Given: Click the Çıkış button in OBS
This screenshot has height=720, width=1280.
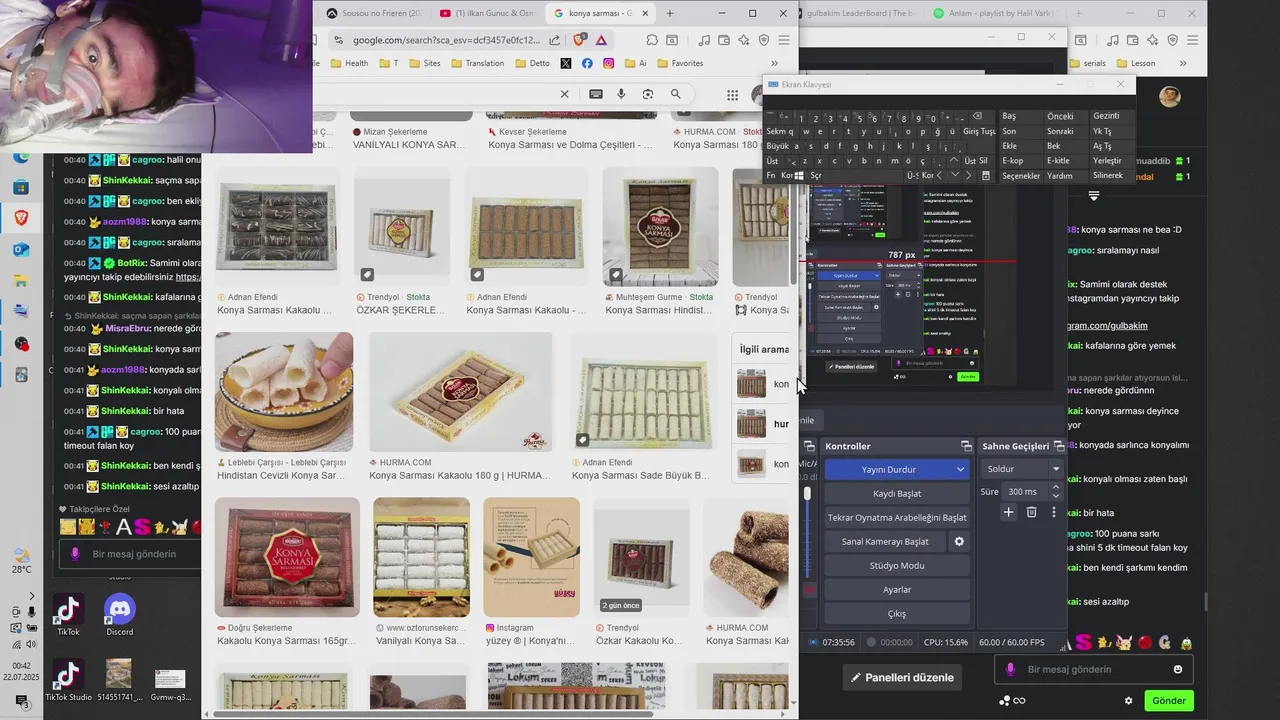Looking at the screenshot, I should pyautogui.click(x=896, y=613).
